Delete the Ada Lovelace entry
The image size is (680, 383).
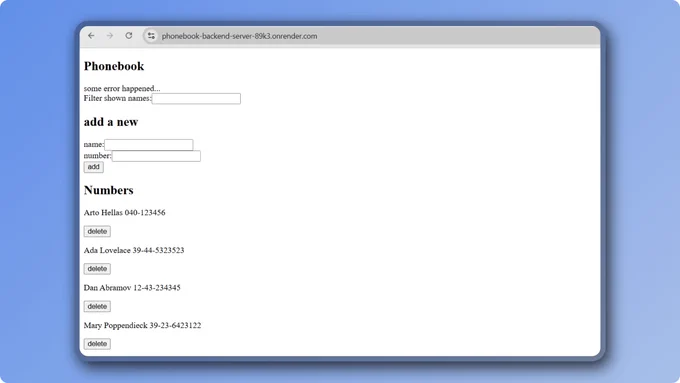(97, 268)
